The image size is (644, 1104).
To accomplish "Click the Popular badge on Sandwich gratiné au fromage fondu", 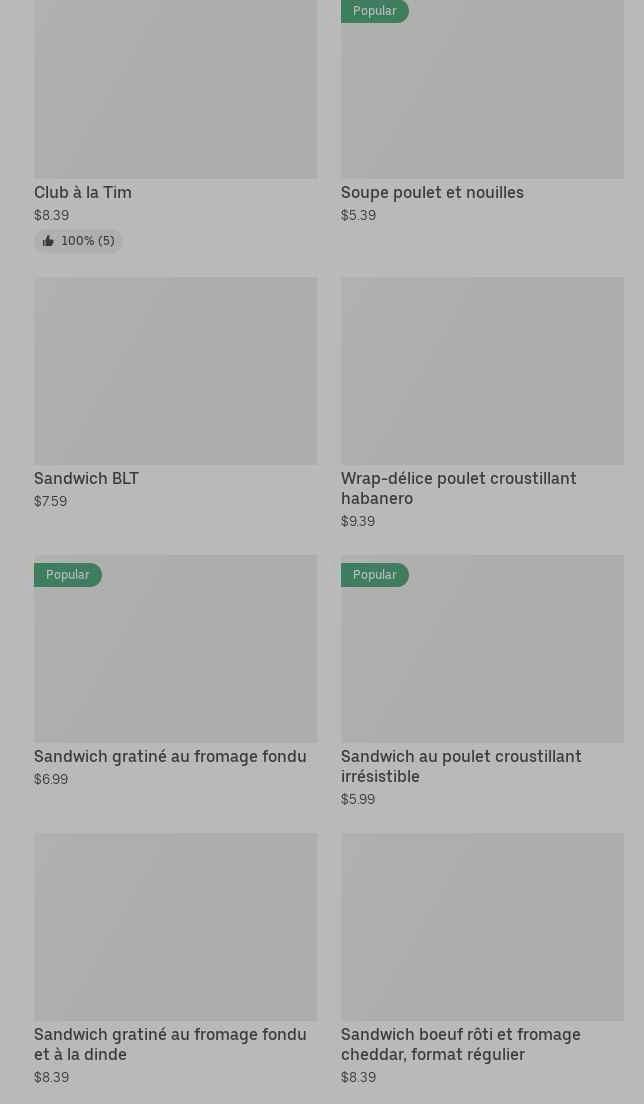I will (x=68, y=575).
